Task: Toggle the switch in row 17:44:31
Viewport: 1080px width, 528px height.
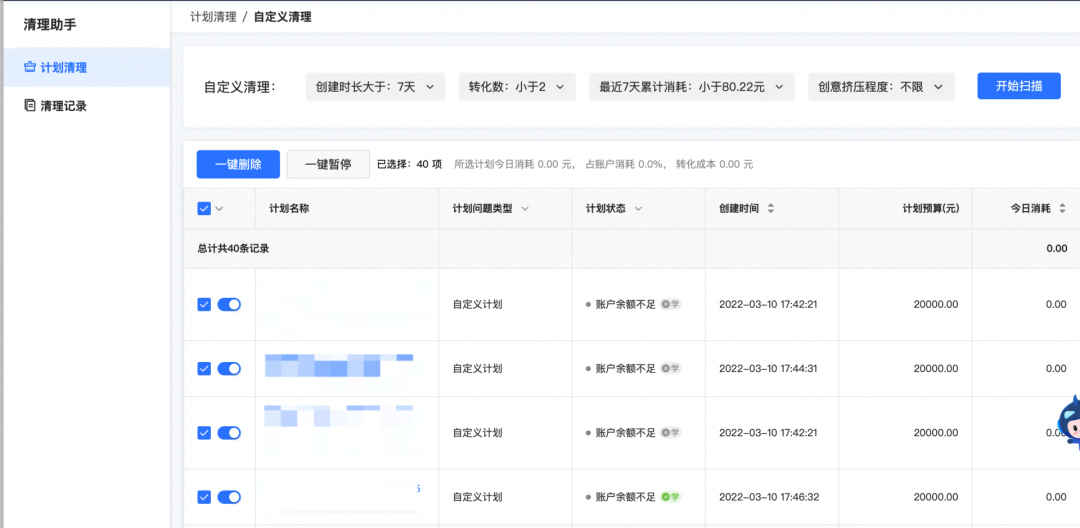Action: [x=229, y=369]
